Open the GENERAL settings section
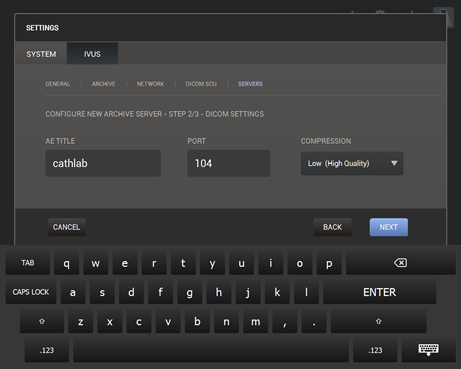The width and height of the screenshot is (461, 369). pos(58,84)
